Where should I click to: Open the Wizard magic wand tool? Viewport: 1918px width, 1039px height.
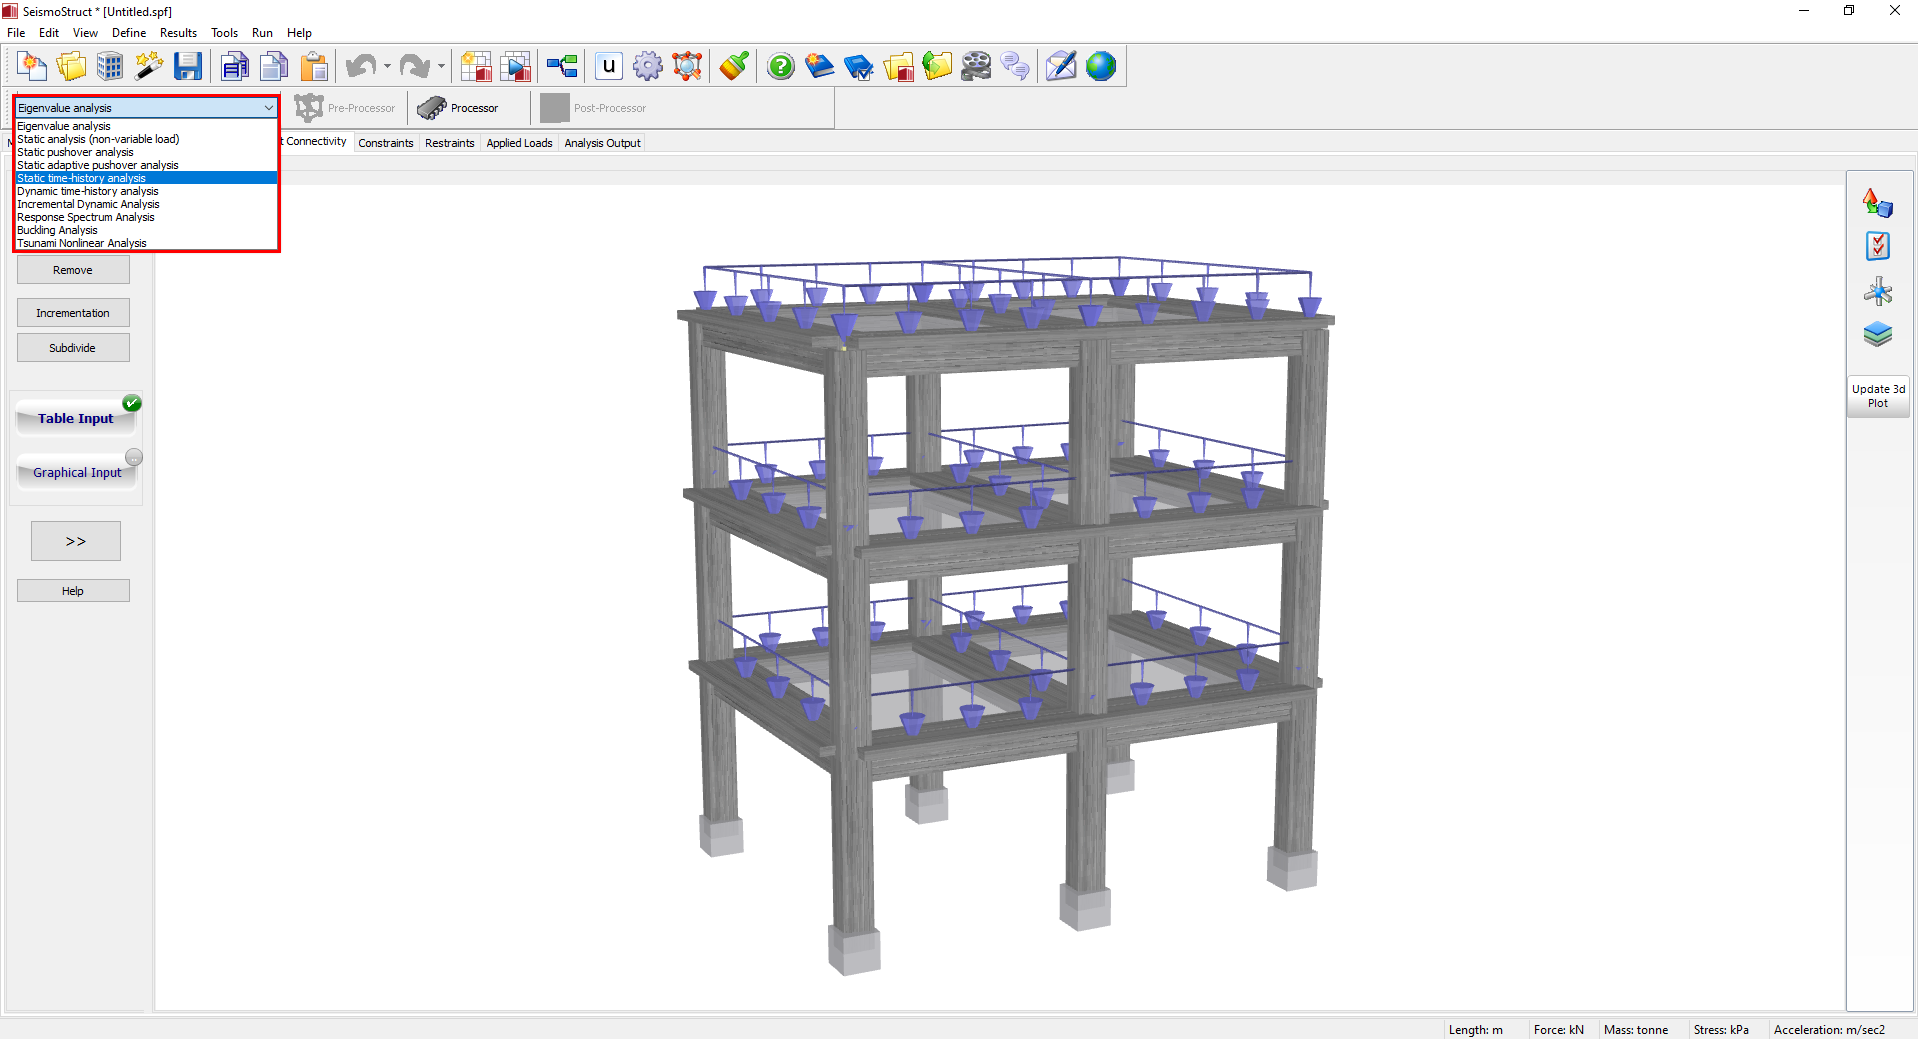(x=149, y=67)
